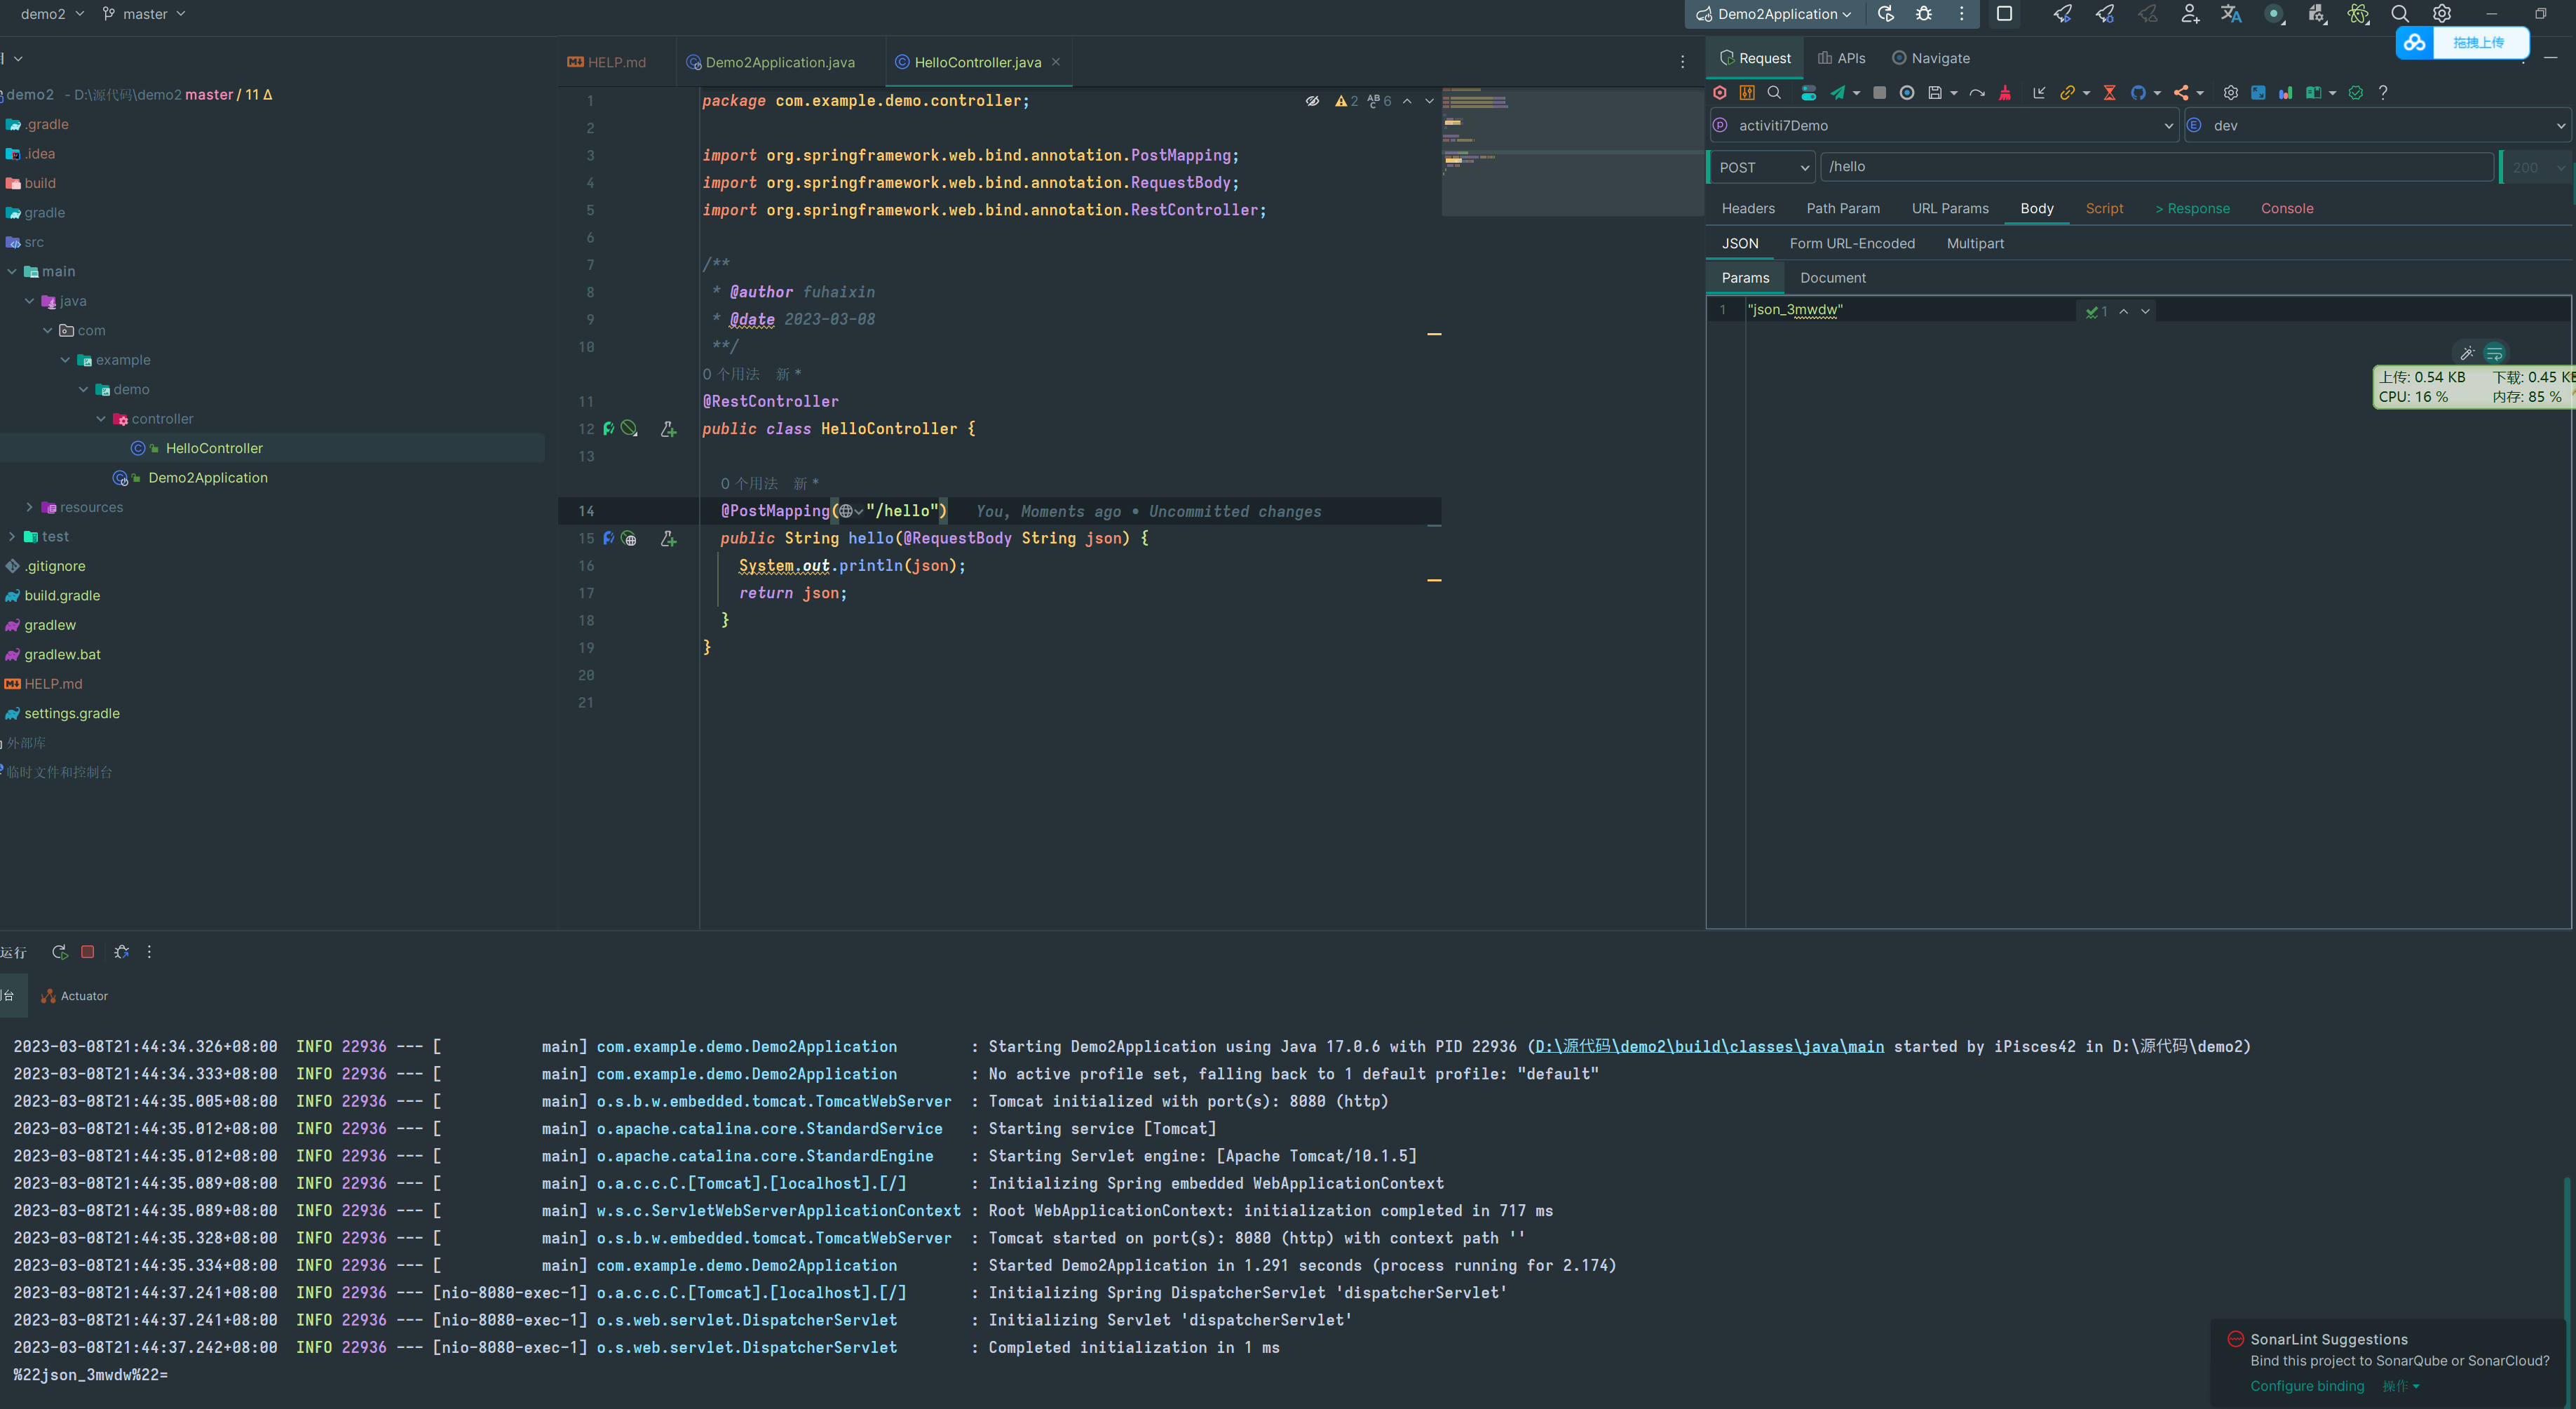Screen dimensions: 2576x1409
Task: Click the red broom clear icon
Action: tap(2005, 93)
